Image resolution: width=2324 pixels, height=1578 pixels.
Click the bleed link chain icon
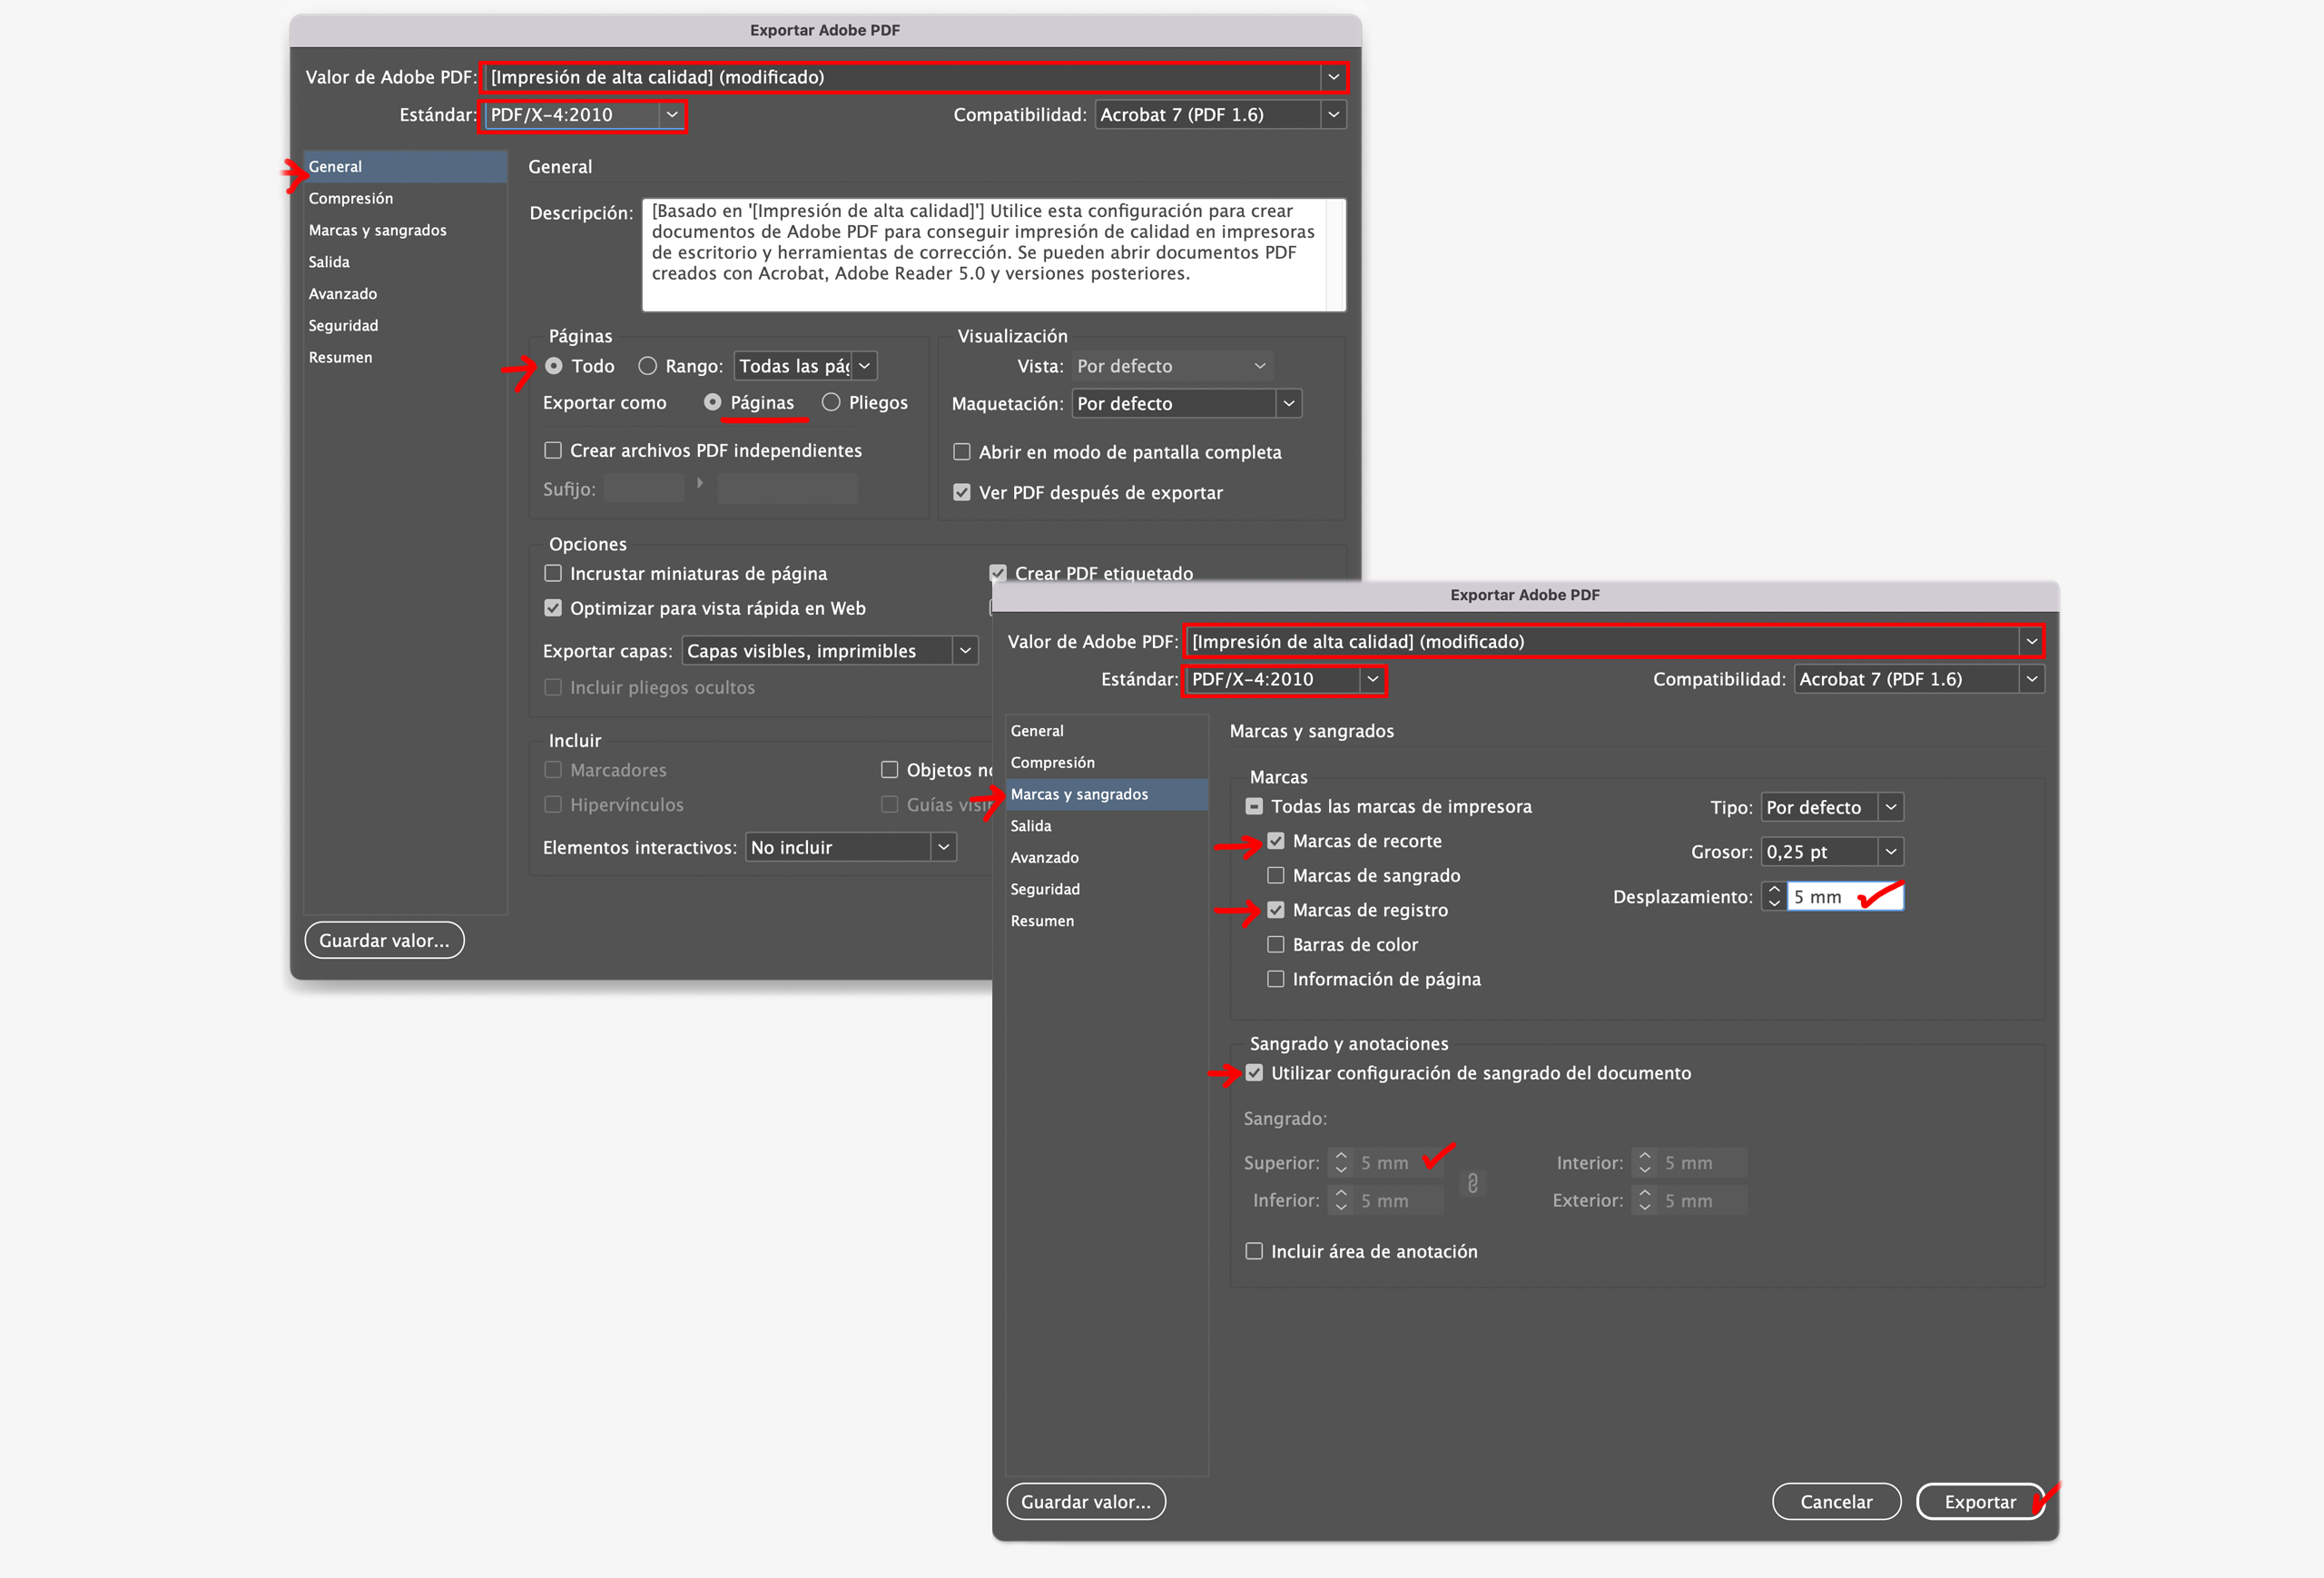[x=1472, y=1183]
